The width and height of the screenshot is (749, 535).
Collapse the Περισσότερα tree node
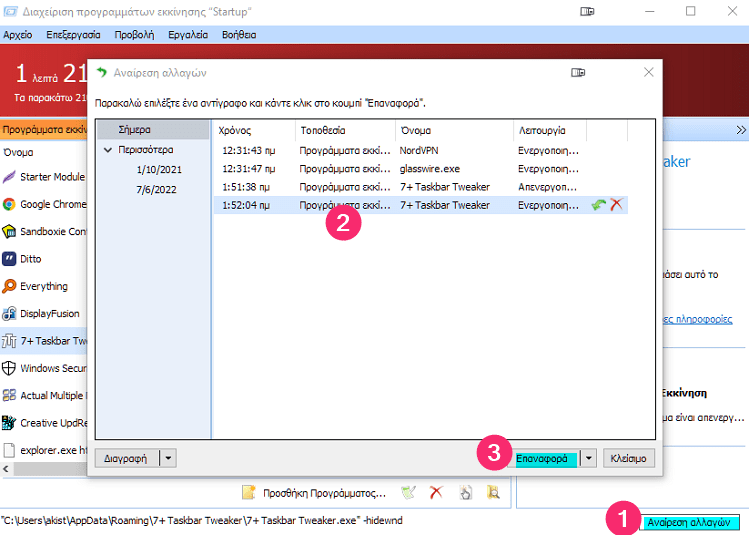point(108,150)
